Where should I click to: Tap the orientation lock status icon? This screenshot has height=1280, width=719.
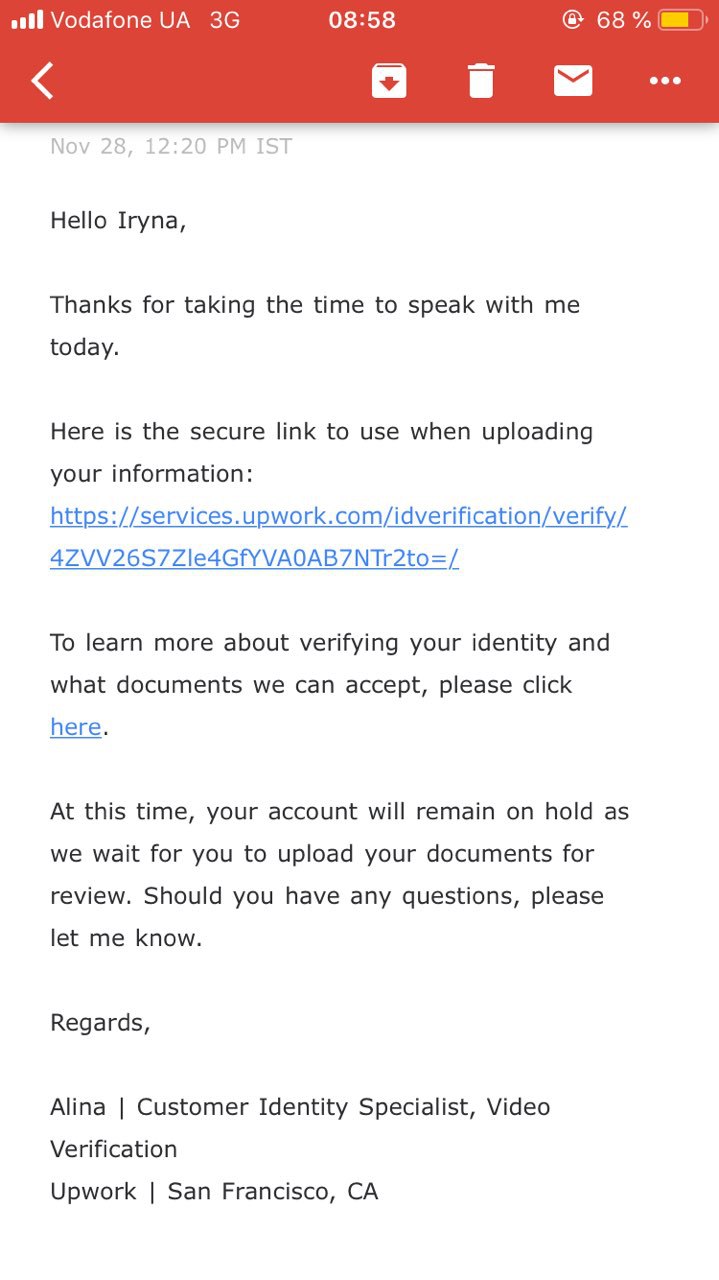point(573,20)
